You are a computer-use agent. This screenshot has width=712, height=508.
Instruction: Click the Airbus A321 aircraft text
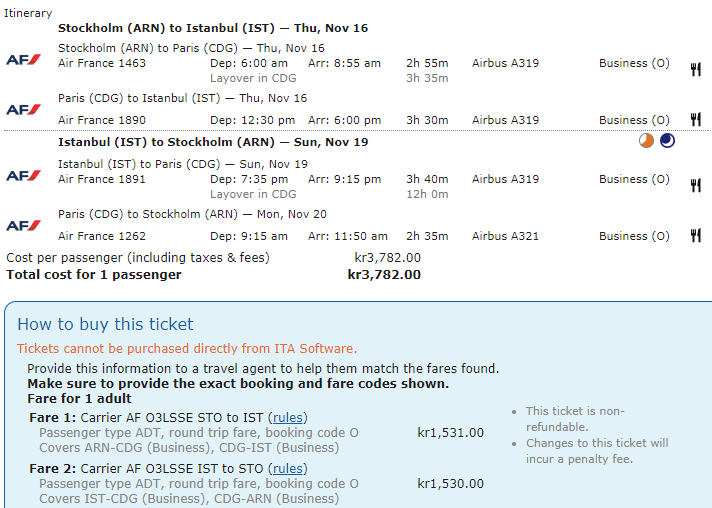(505, 236)
